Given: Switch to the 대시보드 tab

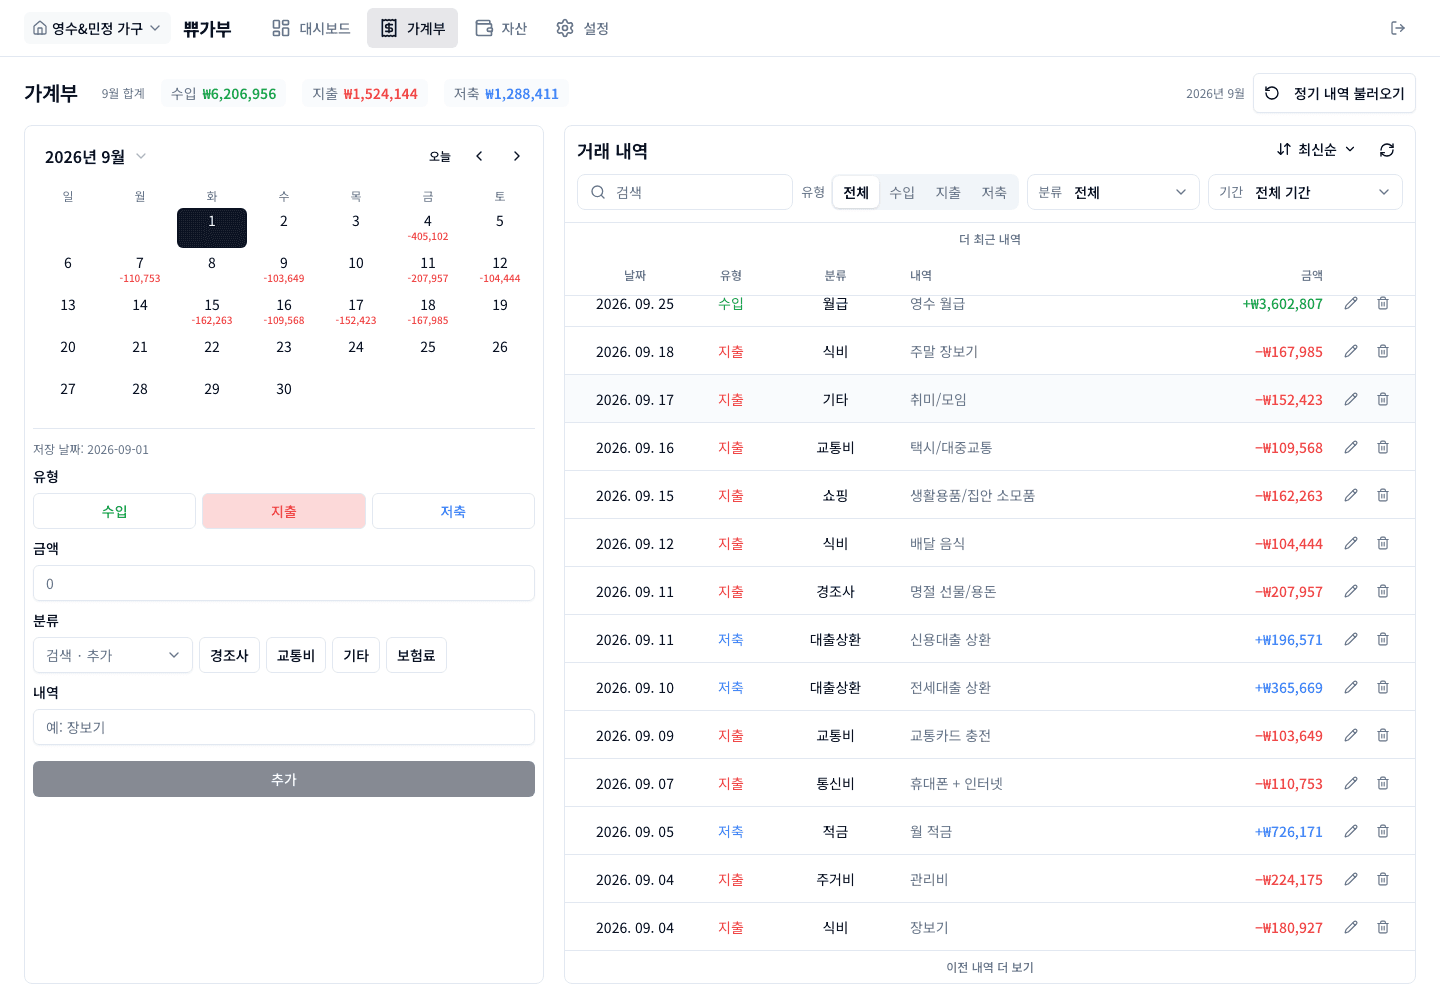Looking at the screenshot, I should 311,28.
